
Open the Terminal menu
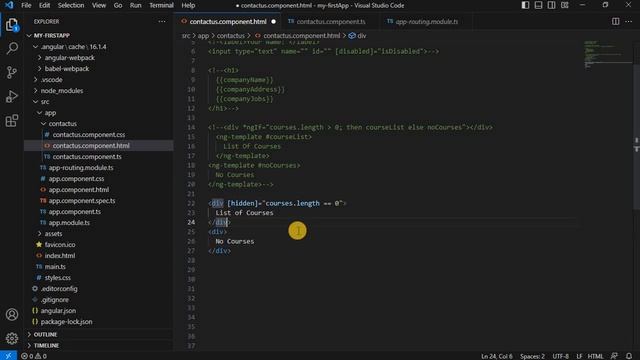pyautogui.click(x=161, y=5)
